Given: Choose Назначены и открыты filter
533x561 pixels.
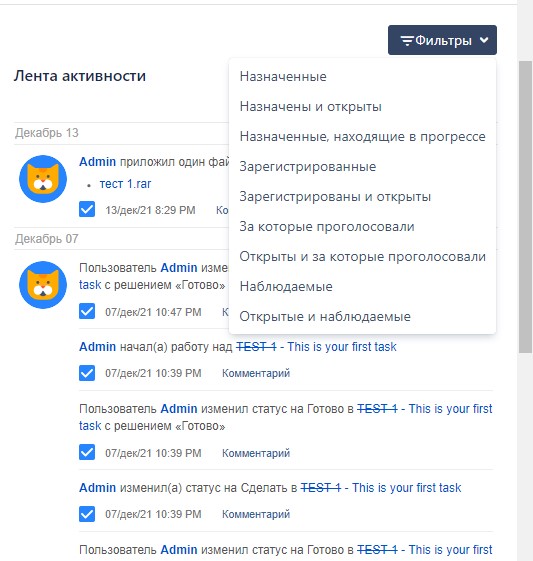Looking at the screenshot, I should 362,107.
